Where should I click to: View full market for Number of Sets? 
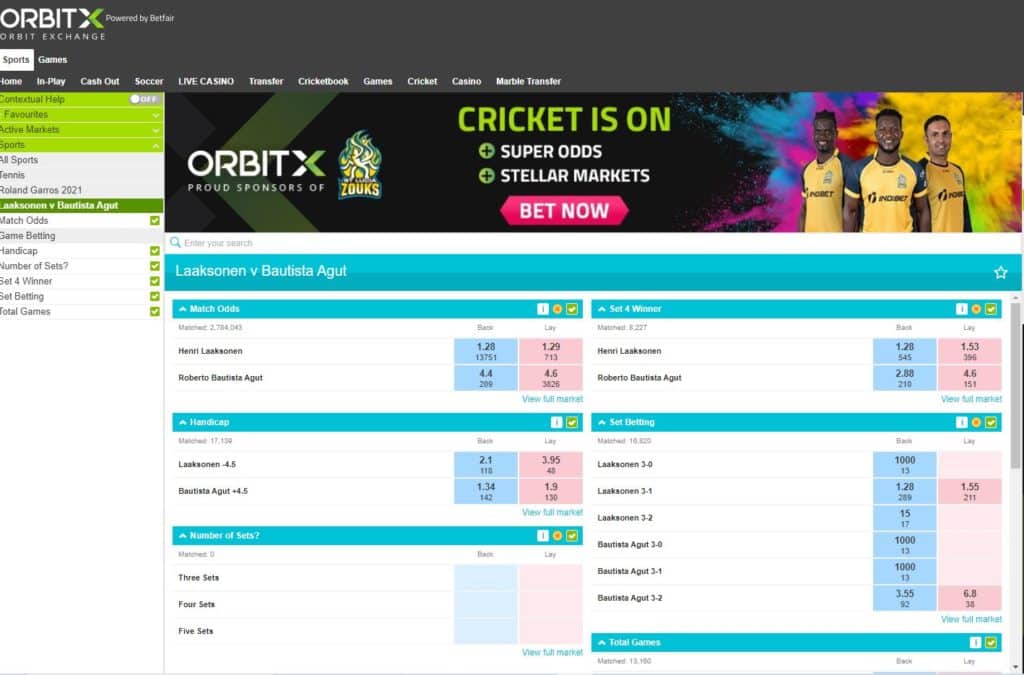(552, 652)
